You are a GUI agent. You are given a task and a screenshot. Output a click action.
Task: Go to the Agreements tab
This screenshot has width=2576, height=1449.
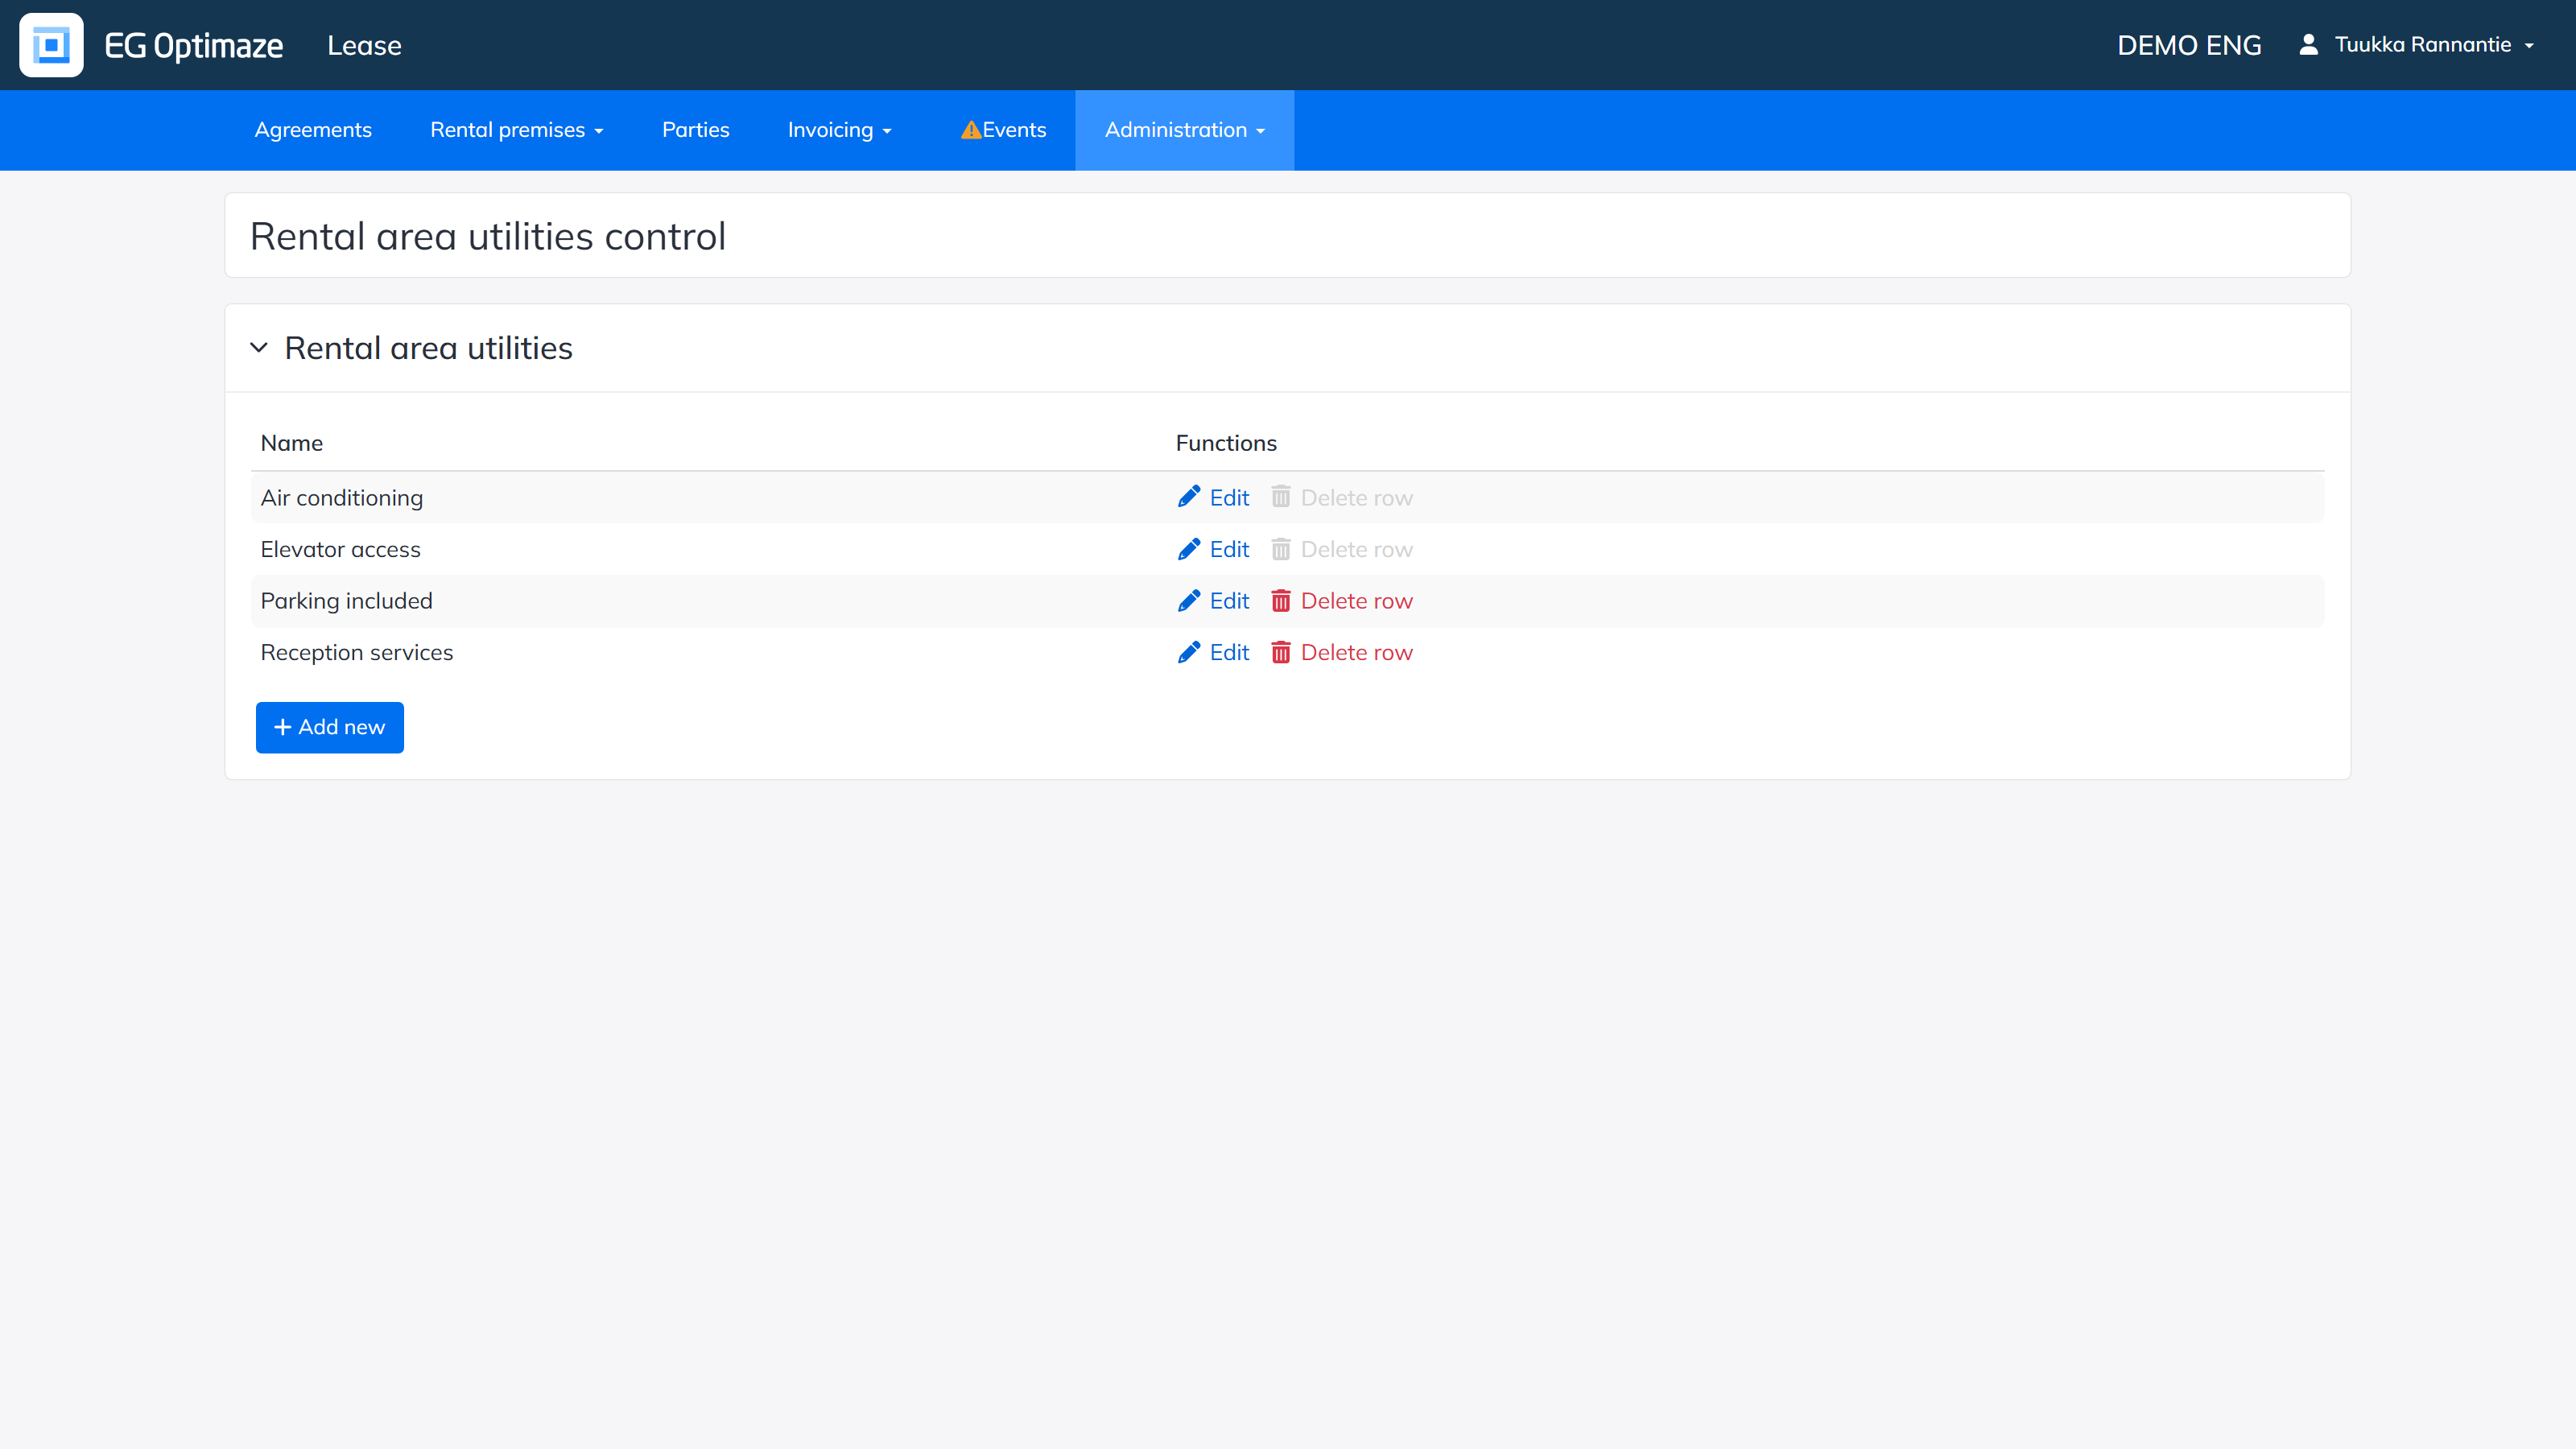(313, 130)
